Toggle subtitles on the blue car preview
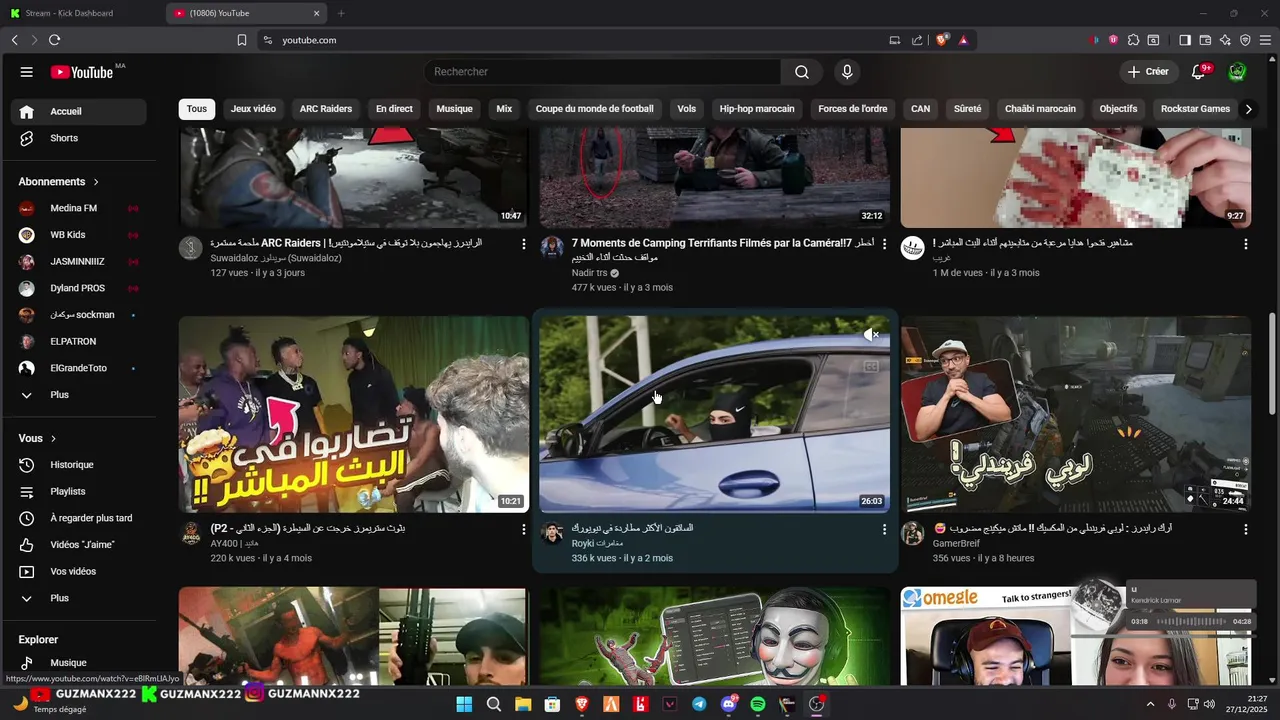 pos(871,366)
